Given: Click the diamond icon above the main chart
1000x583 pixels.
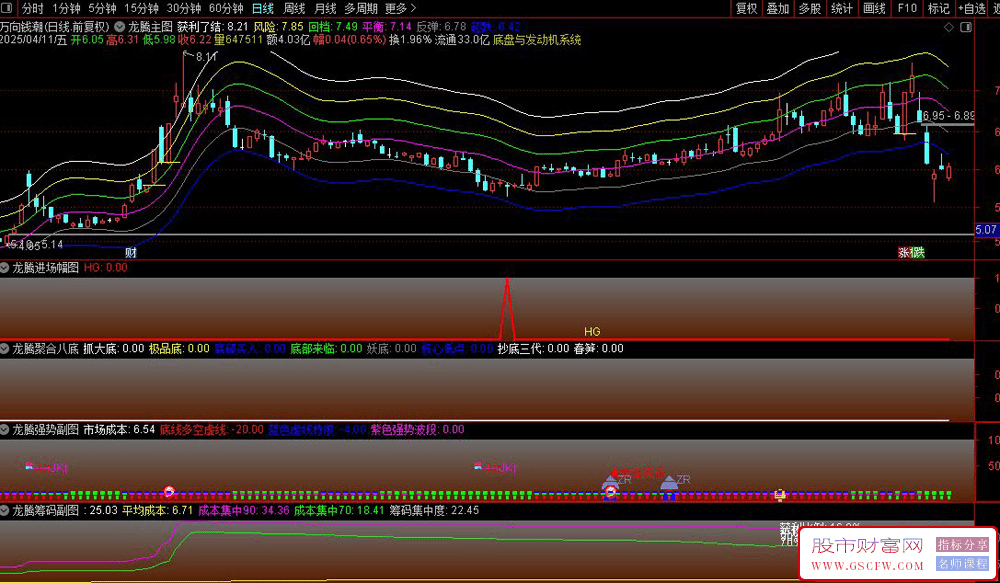Looking at the screenshot, I should (949, 27).
